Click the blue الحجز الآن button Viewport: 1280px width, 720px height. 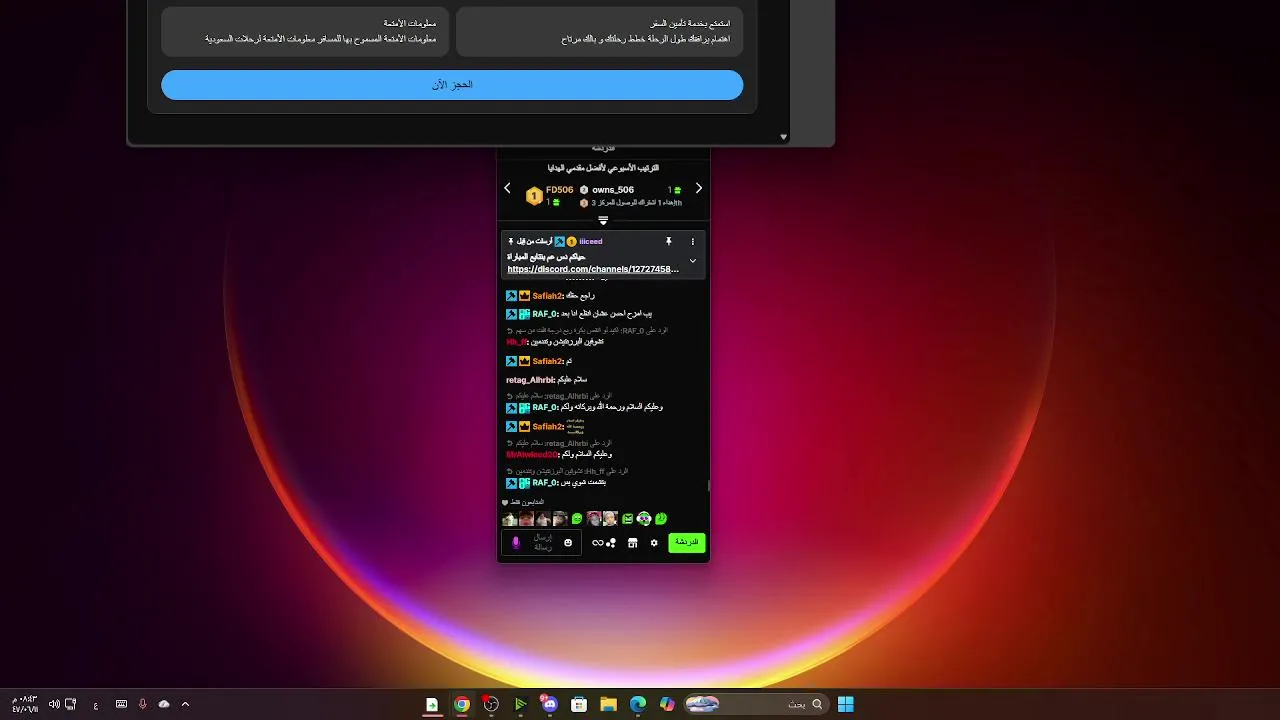452,85
